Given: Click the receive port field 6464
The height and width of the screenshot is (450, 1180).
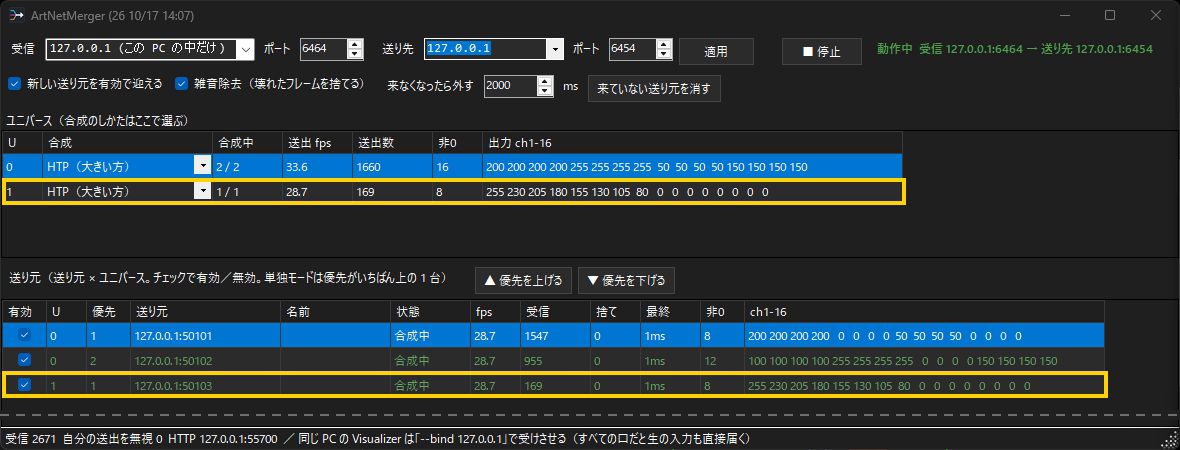Looking at the screenshot, I should 323,50.
